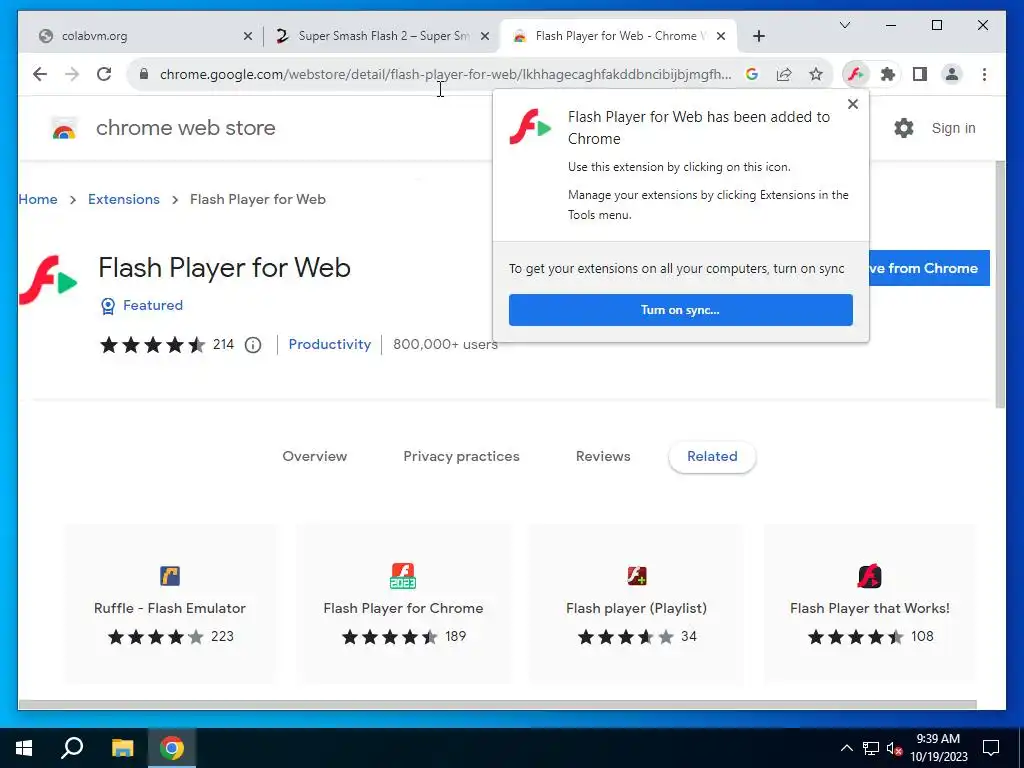This screenshot has height=768, width=1024.
Task: Click the Turn on sync button
Action: pyautogui.click(x=680, y=310)
